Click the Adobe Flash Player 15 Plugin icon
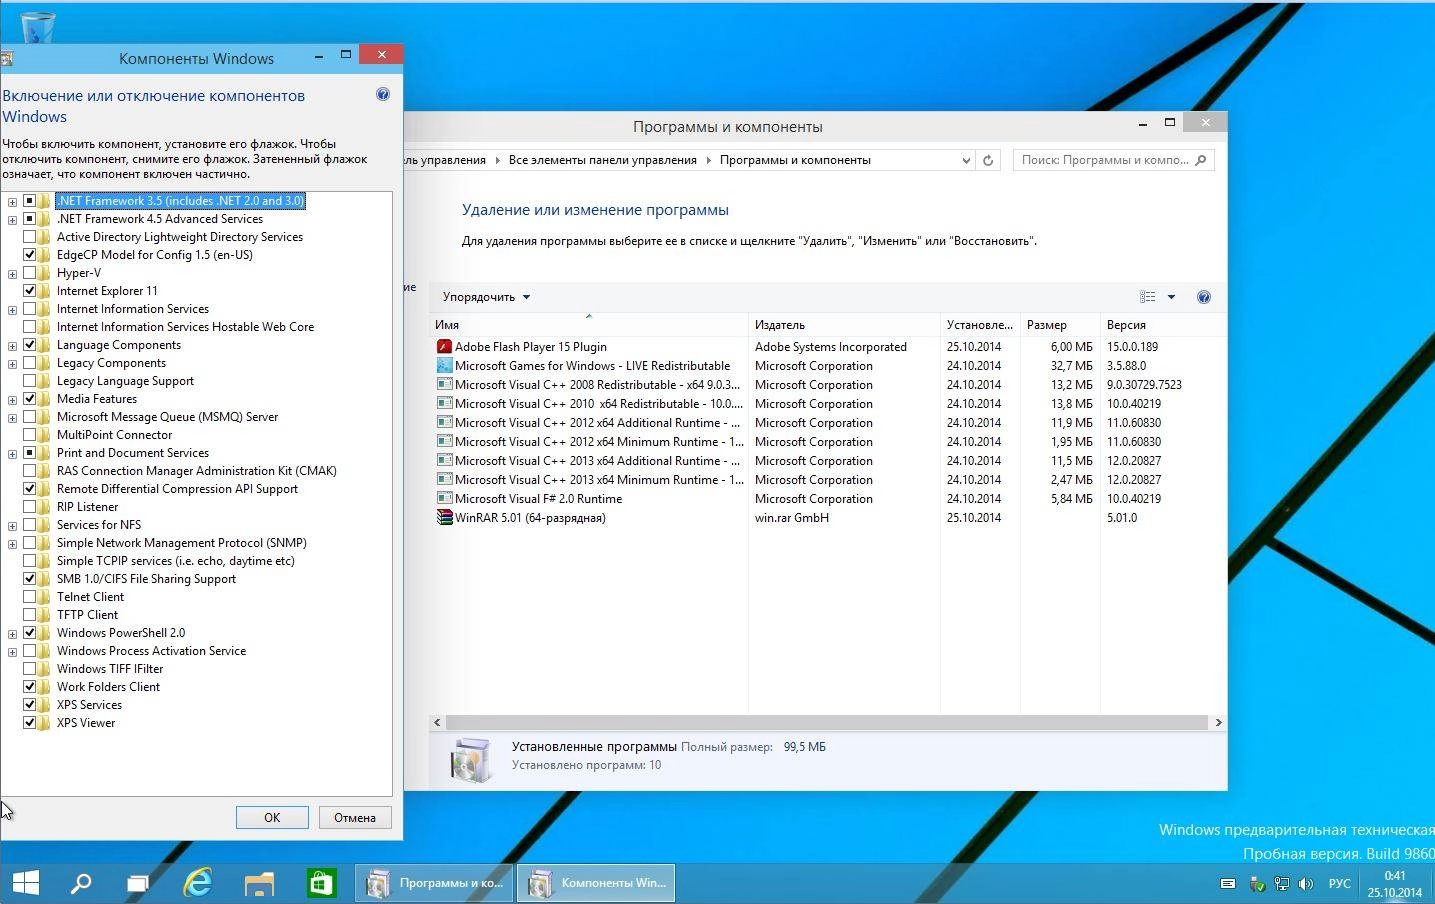This screenshot has height=904, width=1435. (x=444, y=347)
